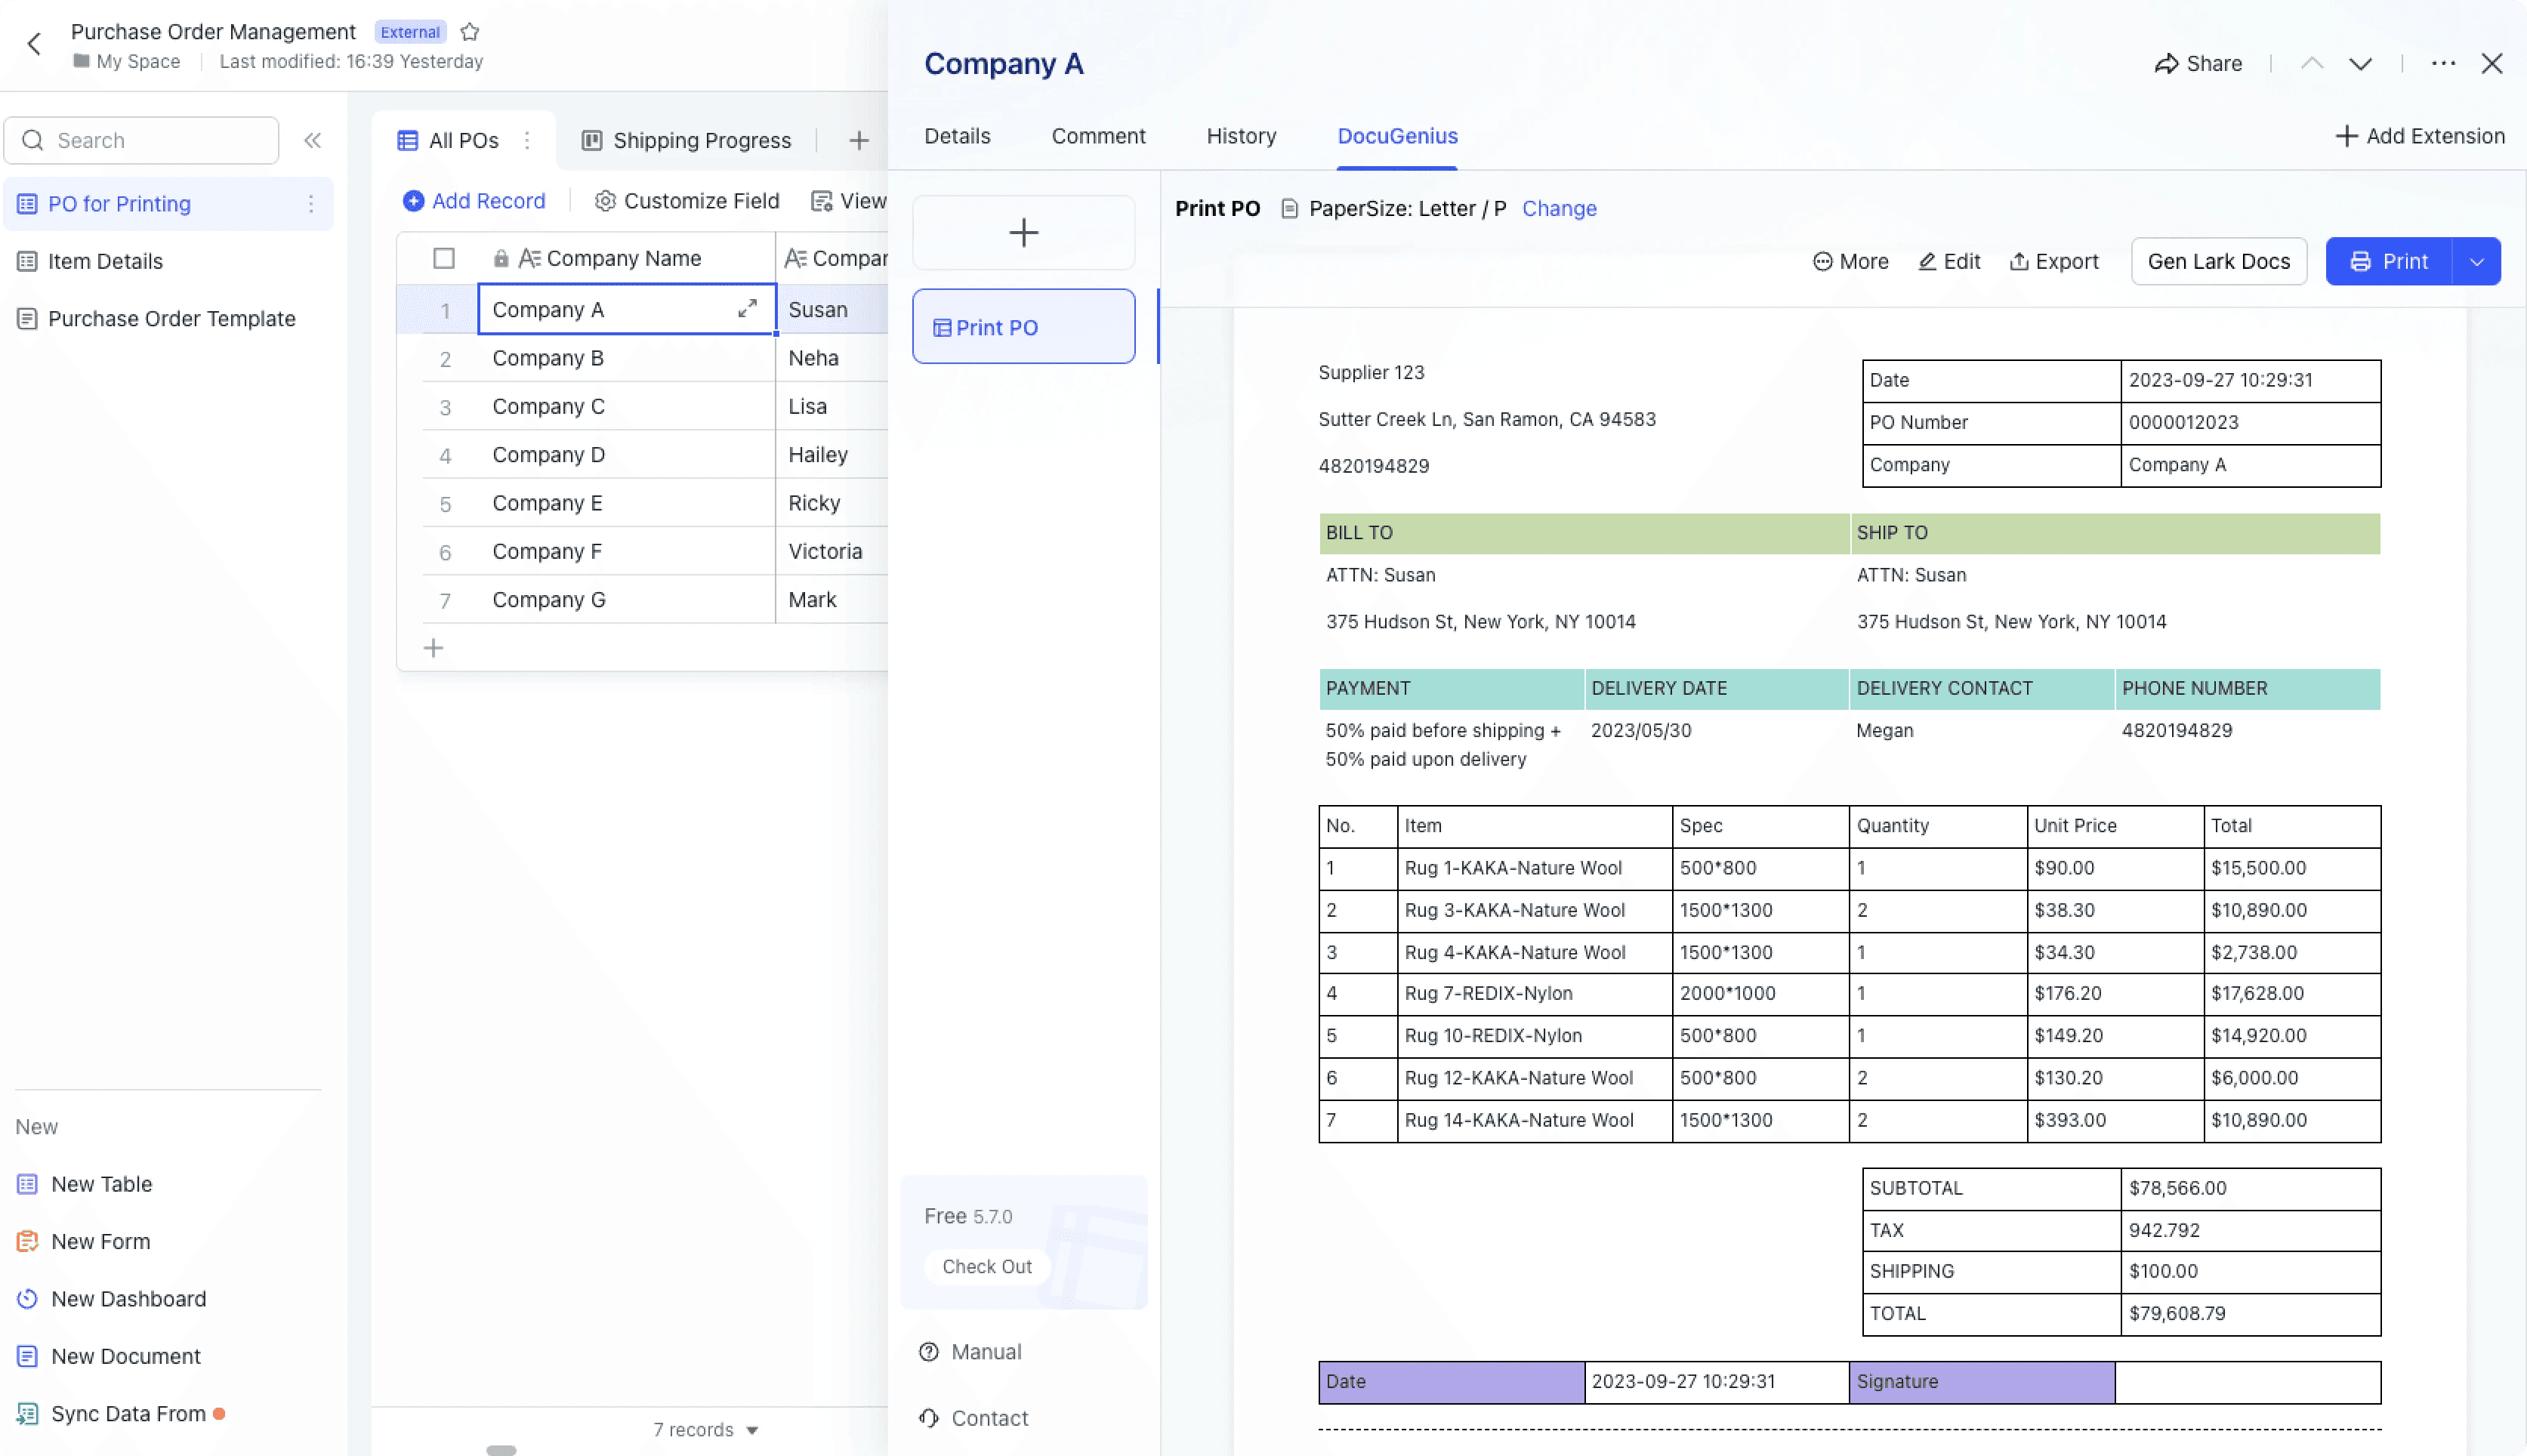The width and height of the screenshot is (2527, 1456).
Task: Open the Print button dropdown arrow
Action: click(2477, 261)
